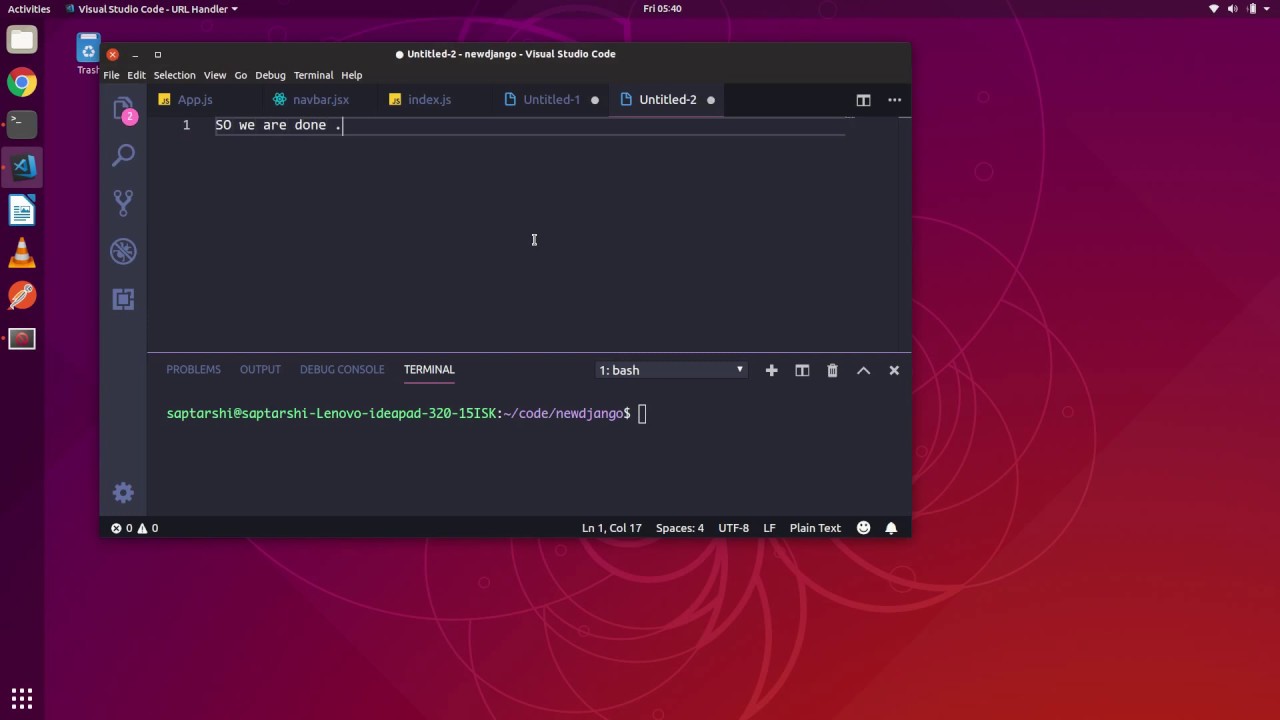Click Activities in the top bar
Screen dimensions: 1280x720
tap(29, 9)
